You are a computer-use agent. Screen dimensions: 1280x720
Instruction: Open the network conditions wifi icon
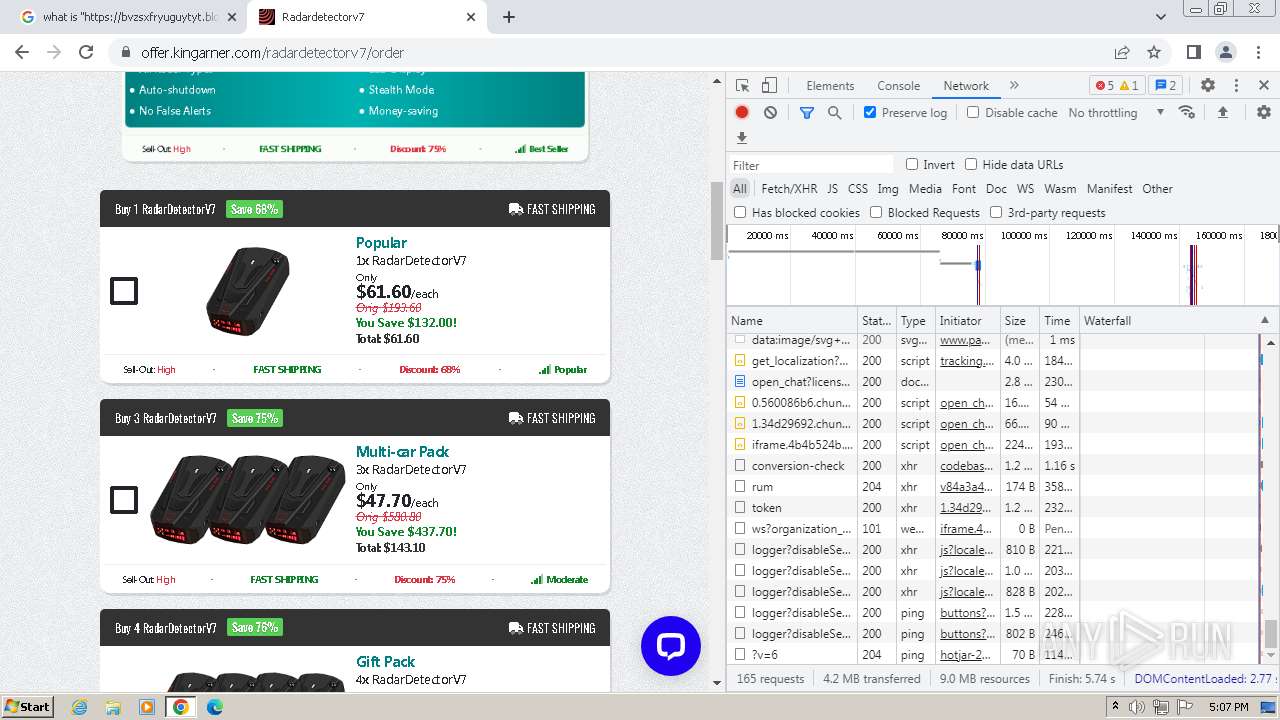[x=1187, y=112]
